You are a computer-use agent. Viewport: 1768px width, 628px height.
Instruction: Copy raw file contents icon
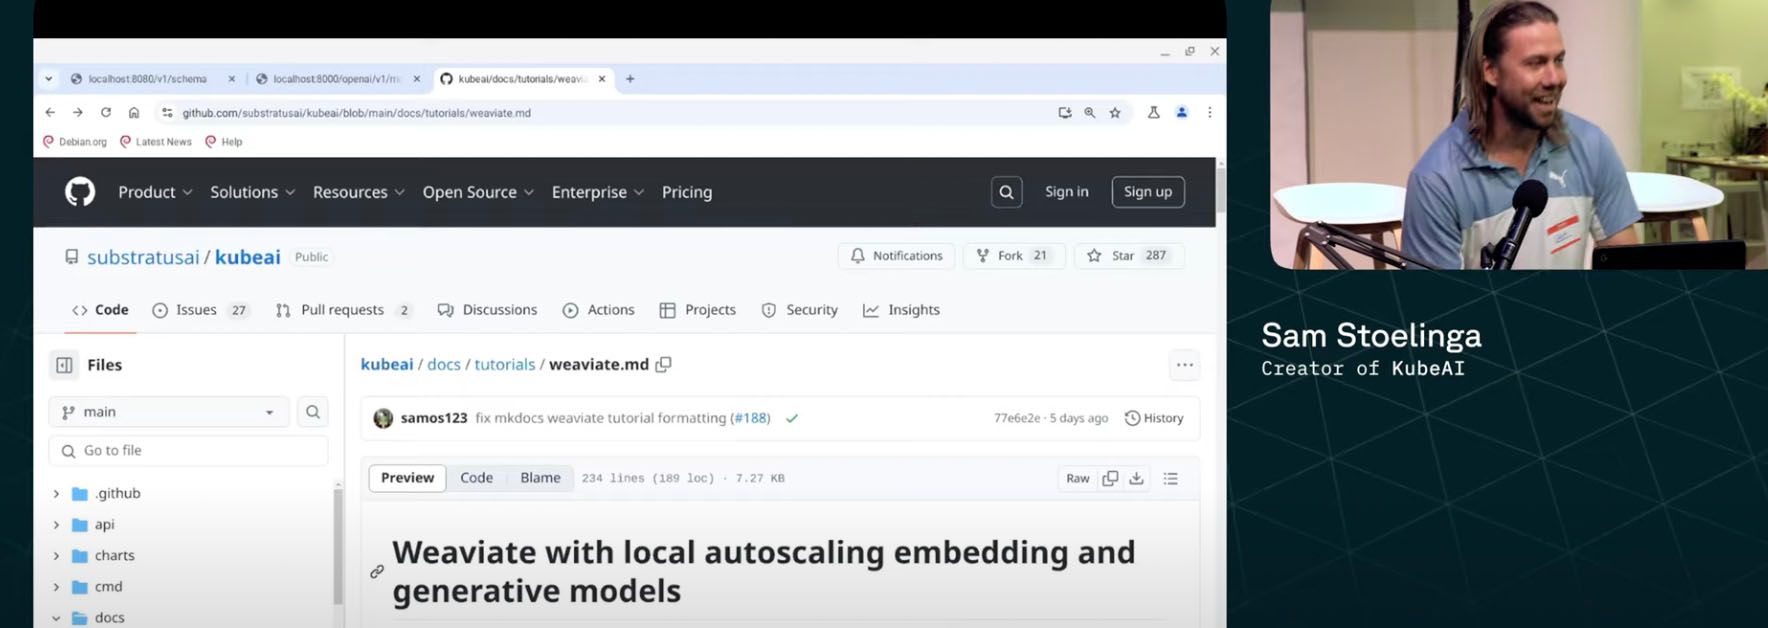point(1110,478)
